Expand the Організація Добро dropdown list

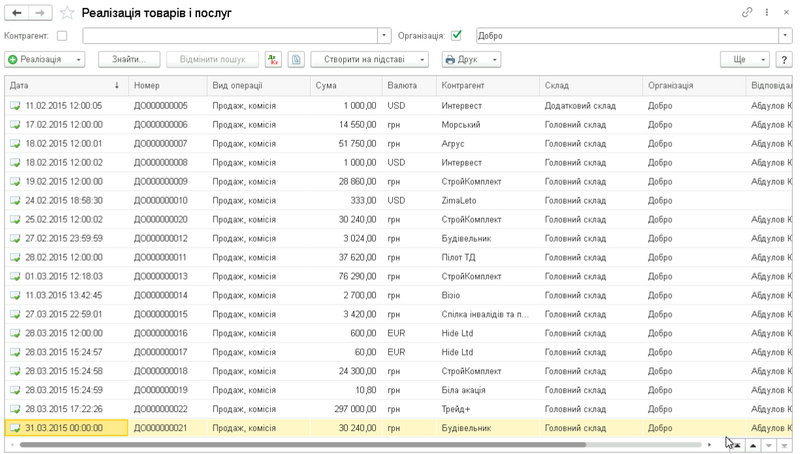tap(785, 36)
